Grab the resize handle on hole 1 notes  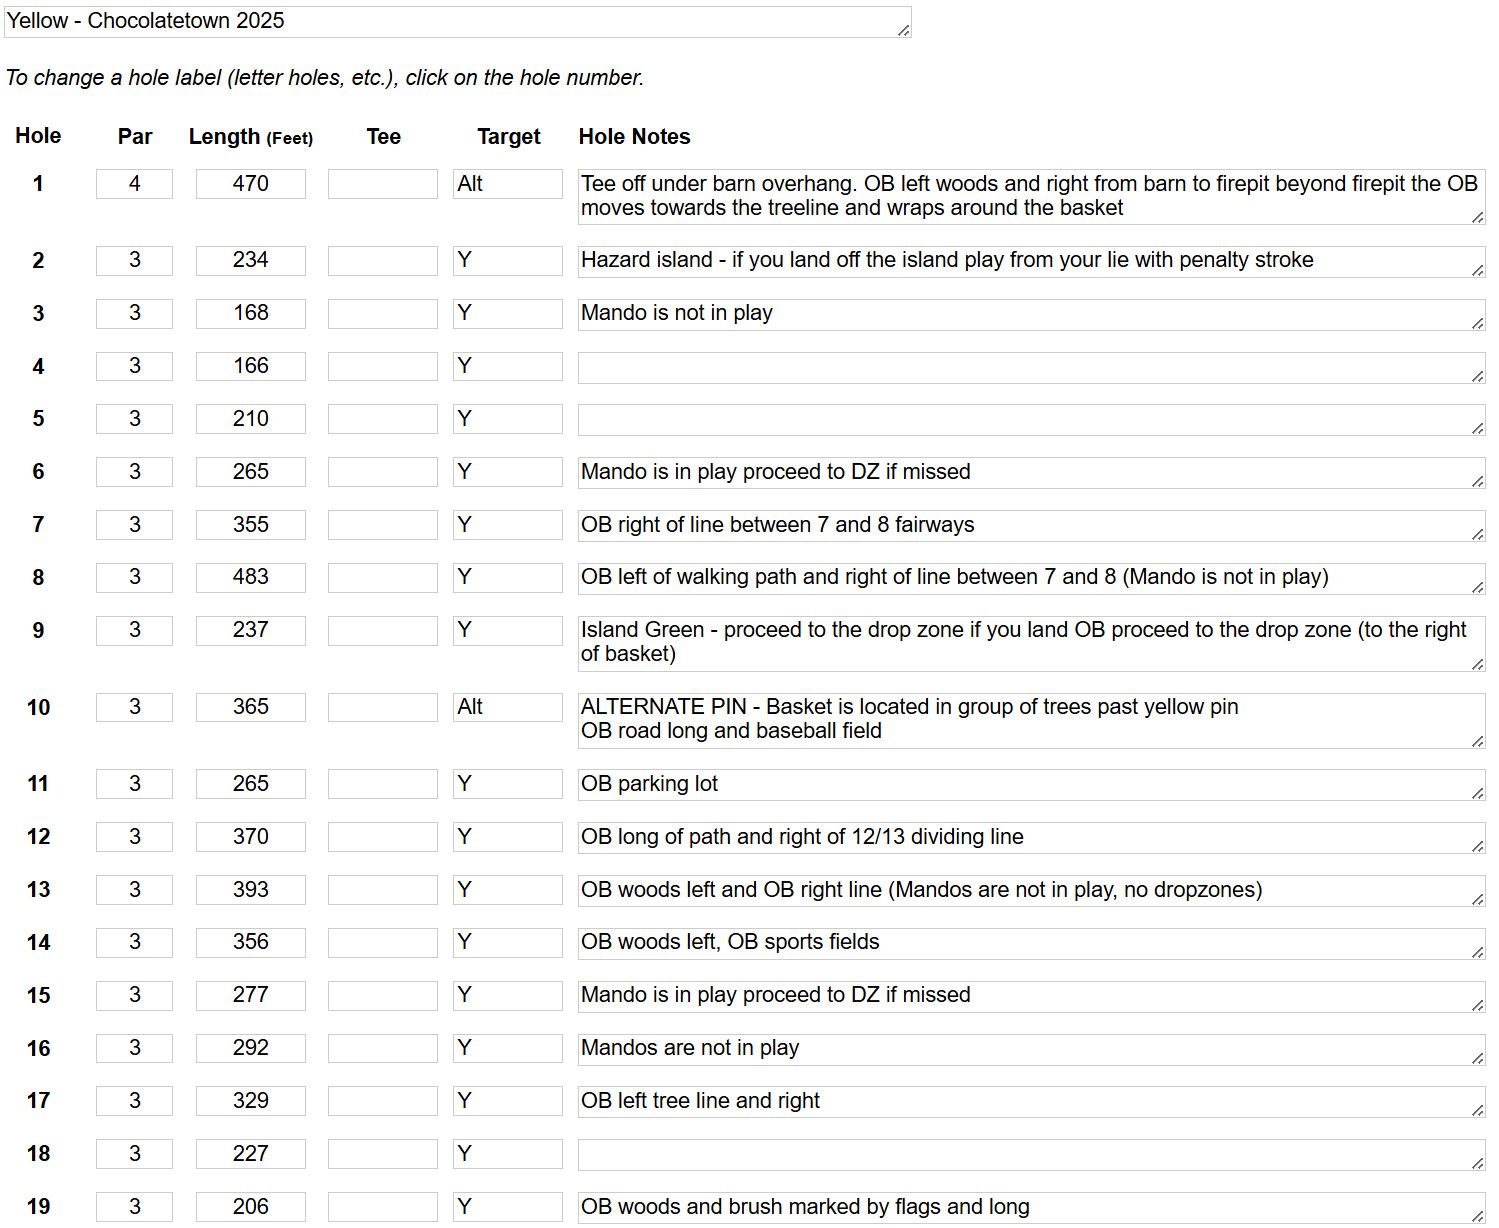1478,217
